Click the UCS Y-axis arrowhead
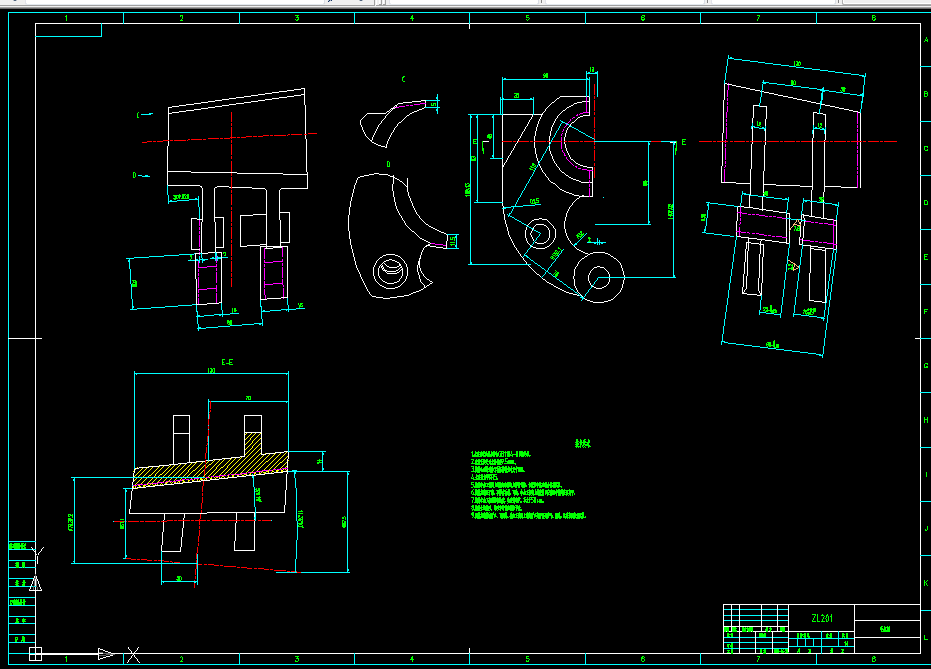Screen dimensions: 931x669 (36, 584)
